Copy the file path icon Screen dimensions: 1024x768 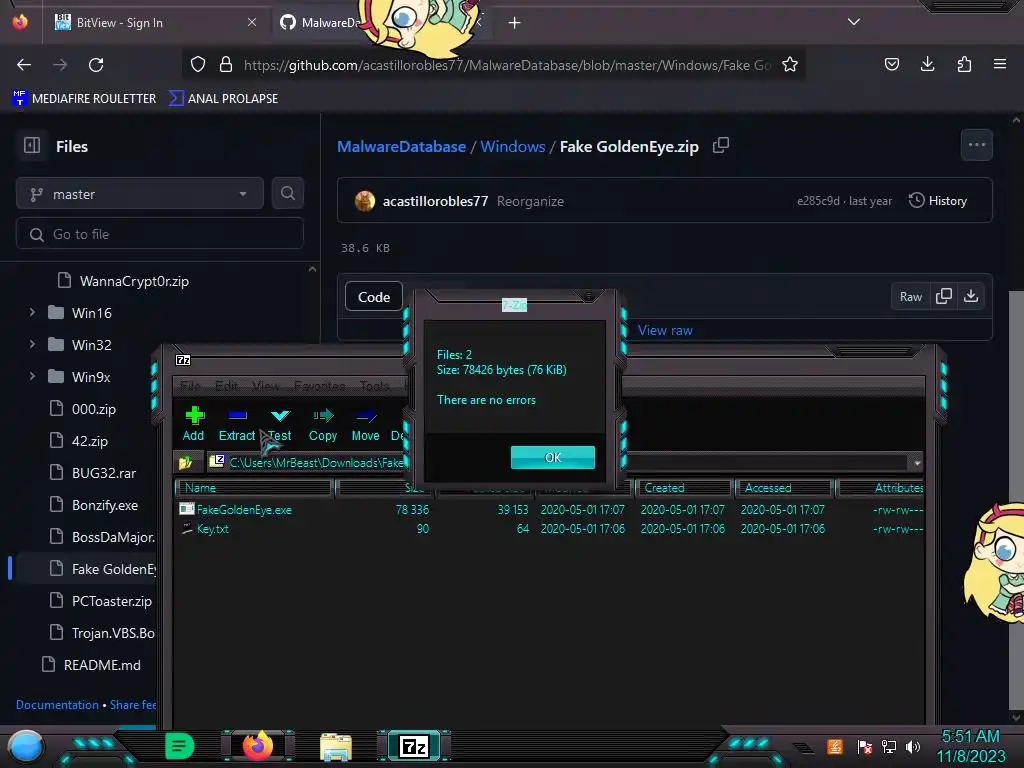click(x=720, y=145)
